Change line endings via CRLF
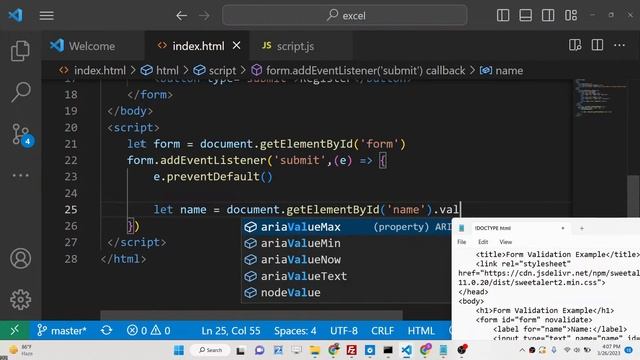640x360 pixels. click(382, 330)
